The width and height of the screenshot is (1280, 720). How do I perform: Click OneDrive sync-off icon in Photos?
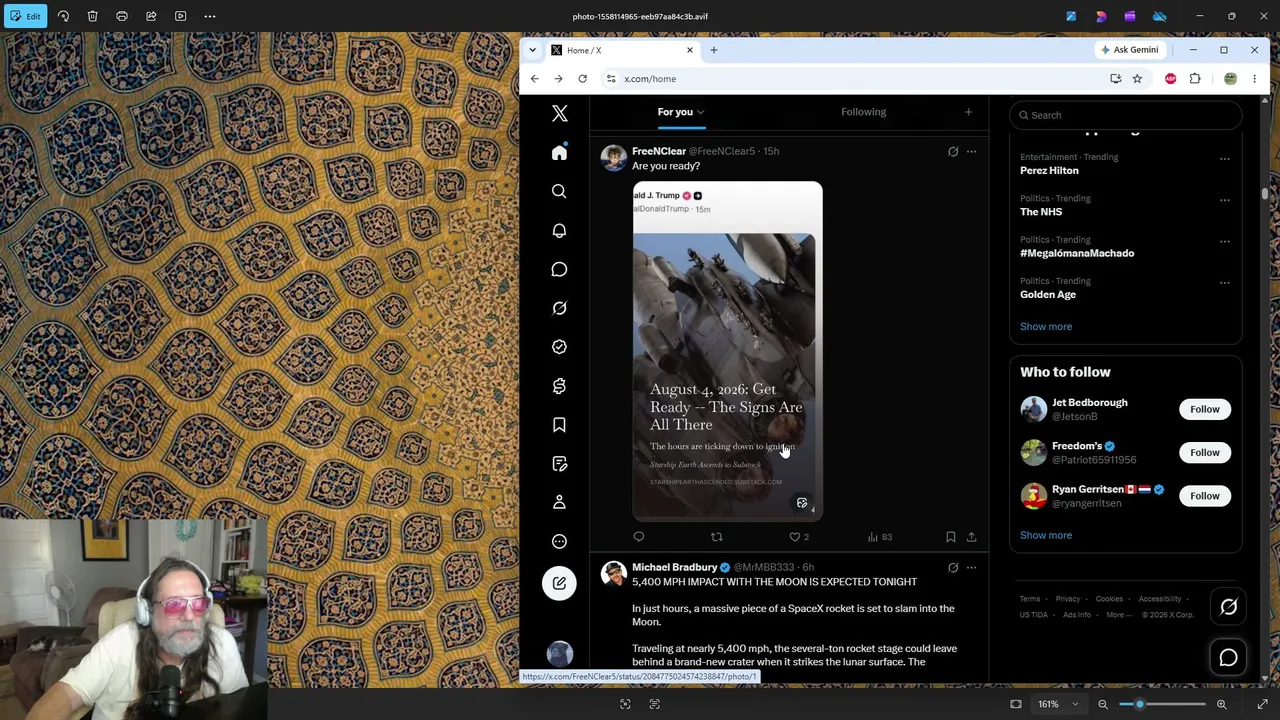pos(1159,16)
